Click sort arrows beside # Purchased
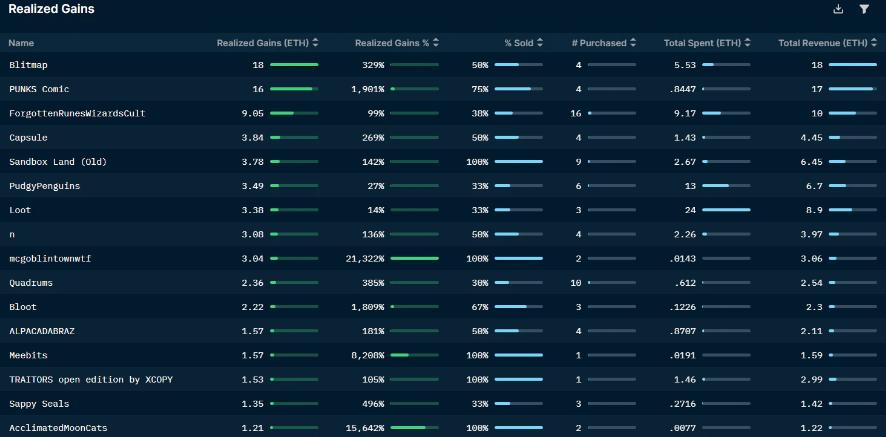Screen dimensions: 886x437 (x=632, y=43)
